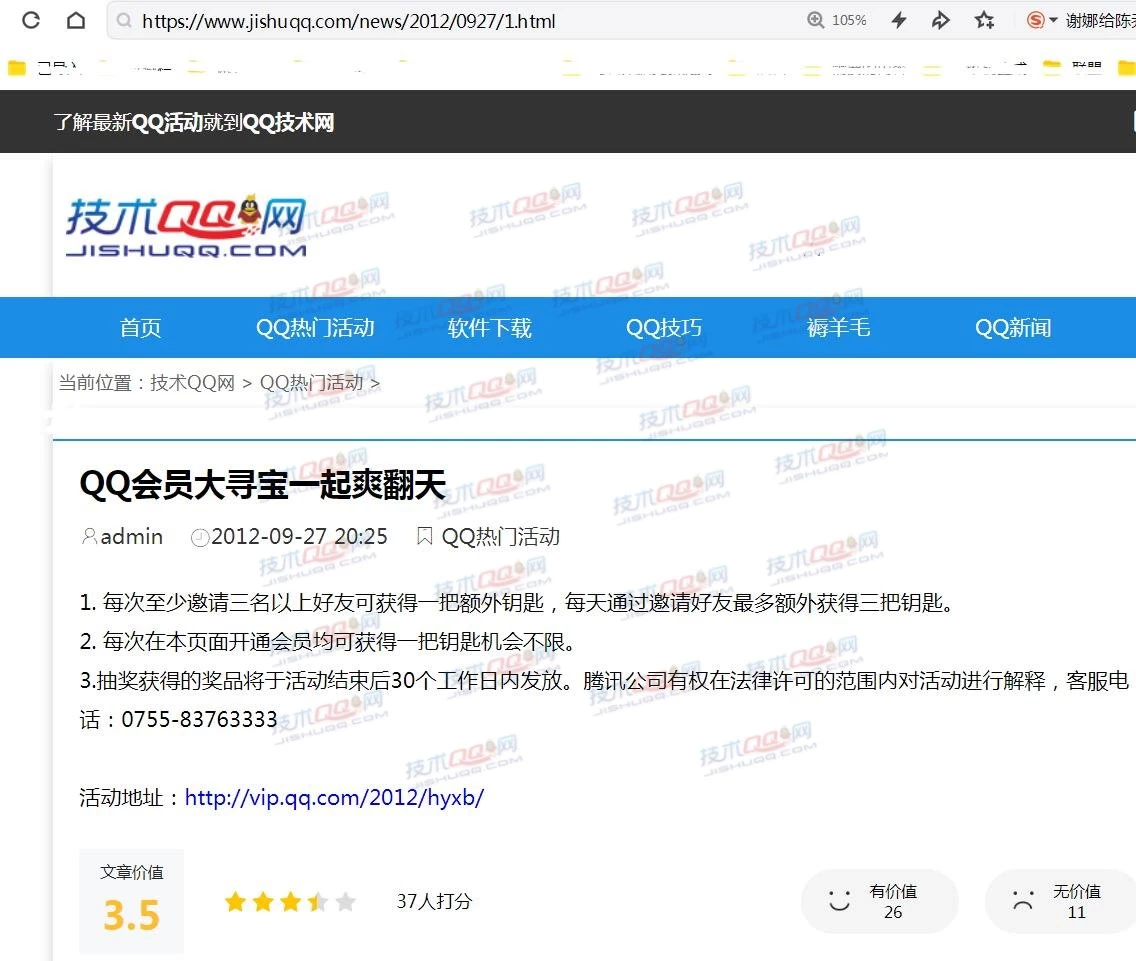Switch to the QQ技巧 section
The width and height of the screenshot is (1136, 961).
[x=663, y=327]
